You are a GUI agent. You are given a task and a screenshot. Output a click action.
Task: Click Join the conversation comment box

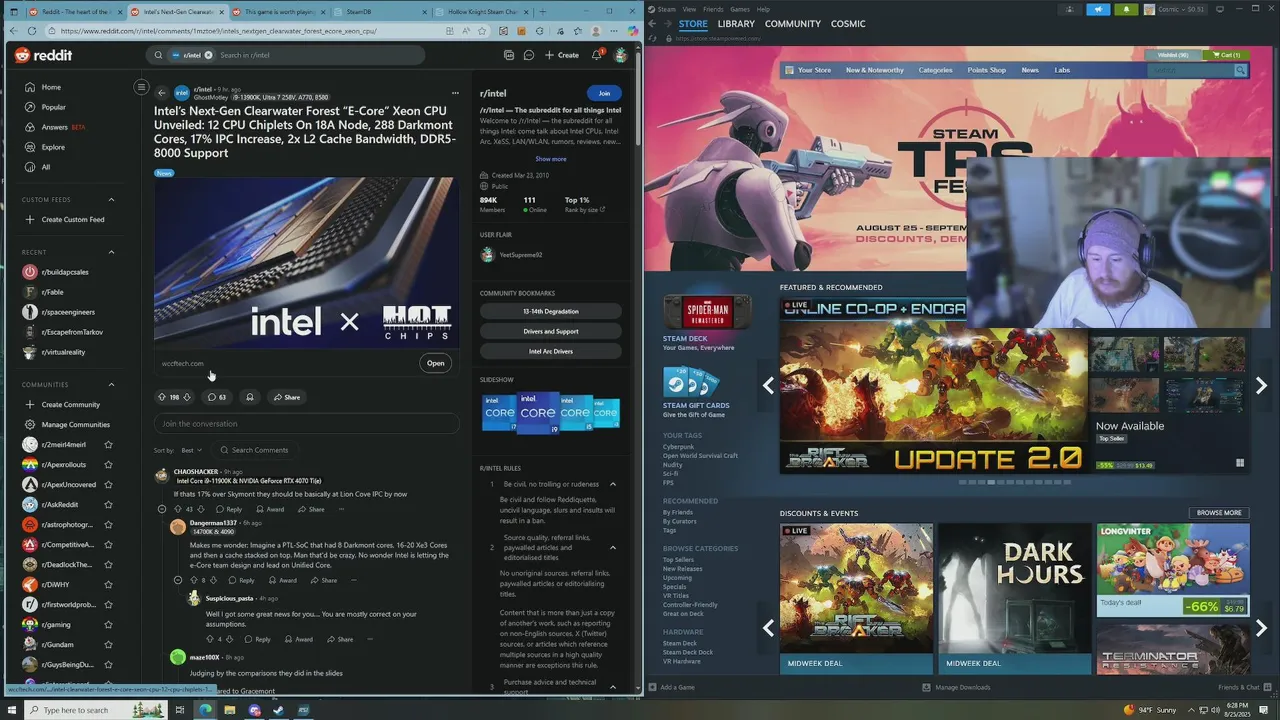click(307, 424)
